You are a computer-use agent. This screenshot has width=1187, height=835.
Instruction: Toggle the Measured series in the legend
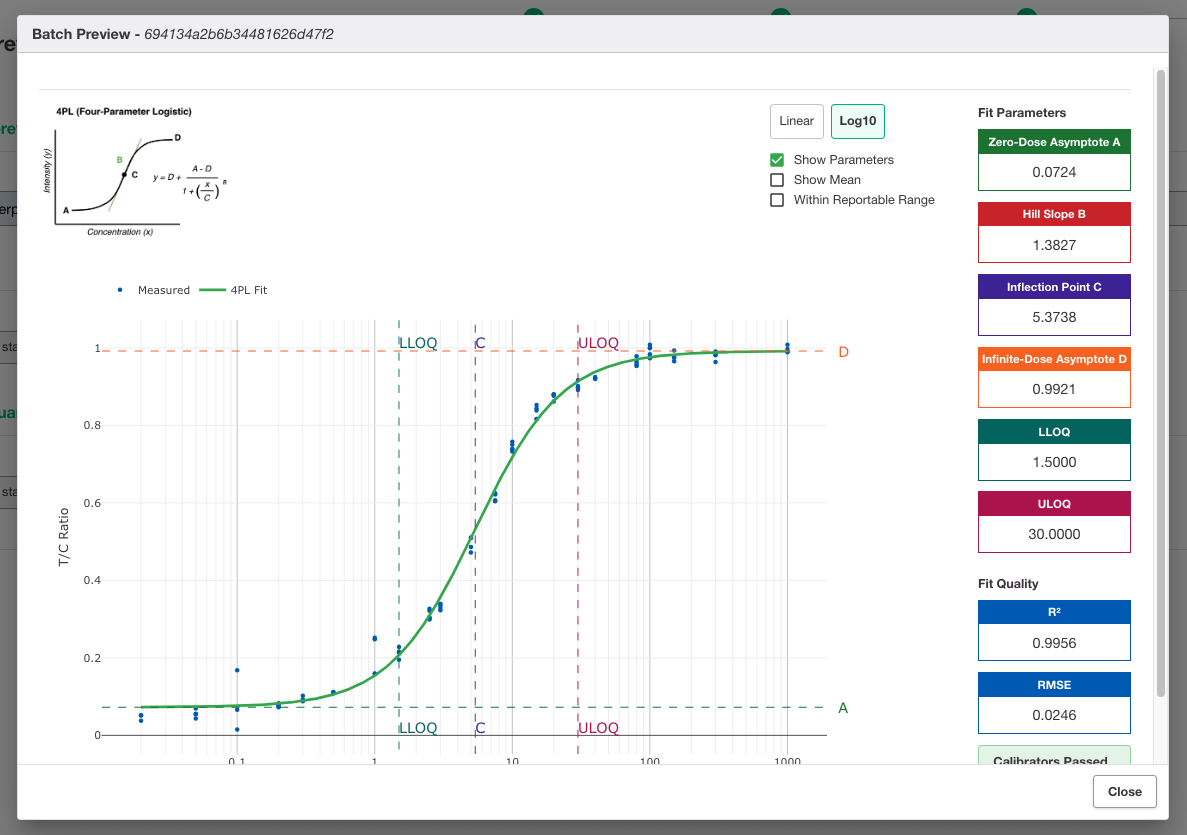pos(154,290)
